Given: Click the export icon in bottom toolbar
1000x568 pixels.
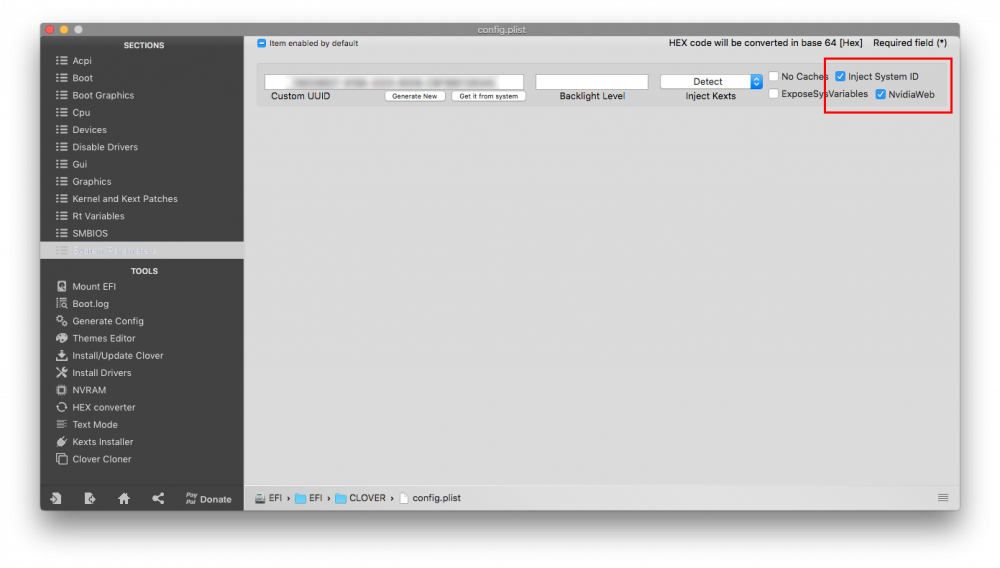Looking at the screenshot, I should 90,499.
